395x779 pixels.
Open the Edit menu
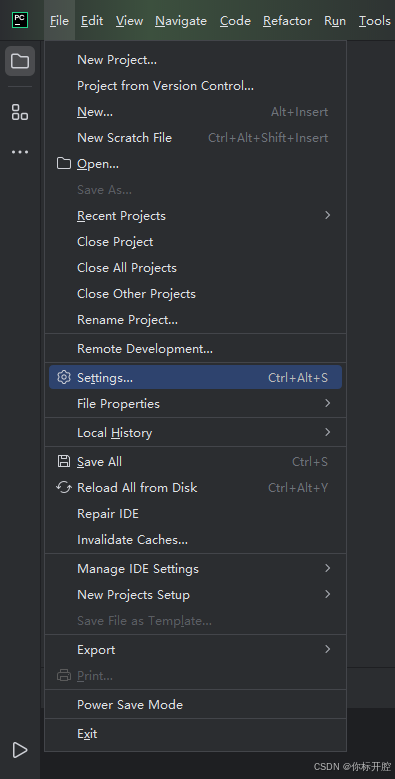(x=92, y=20)
